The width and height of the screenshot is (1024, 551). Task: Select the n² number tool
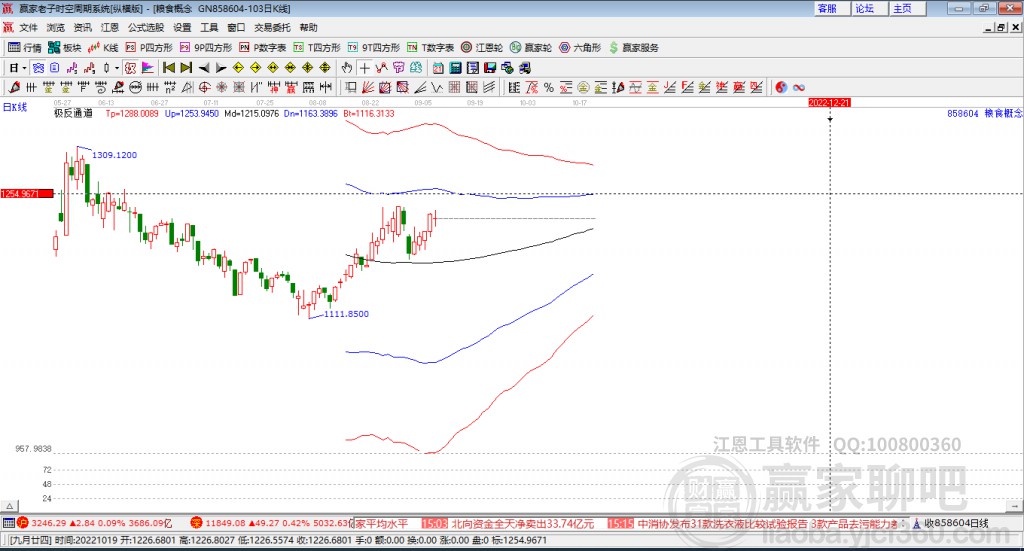point(170,87)
